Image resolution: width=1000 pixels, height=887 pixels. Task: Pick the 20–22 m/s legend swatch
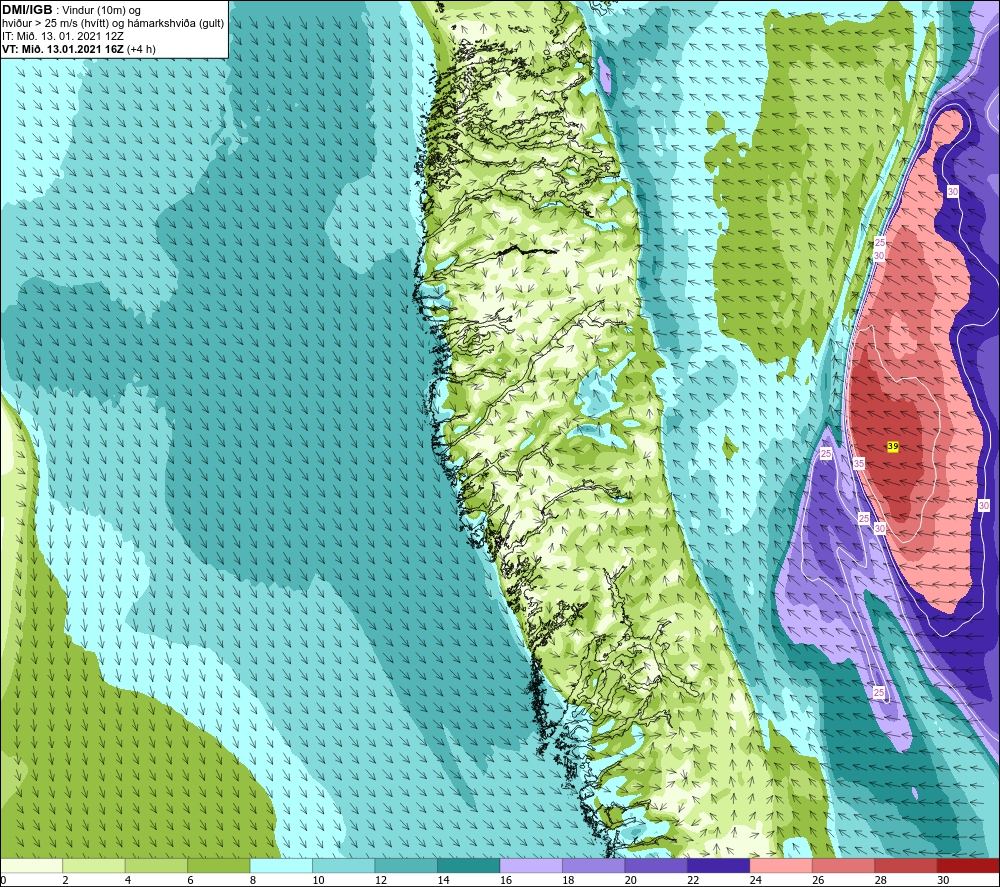click(656, 865)
